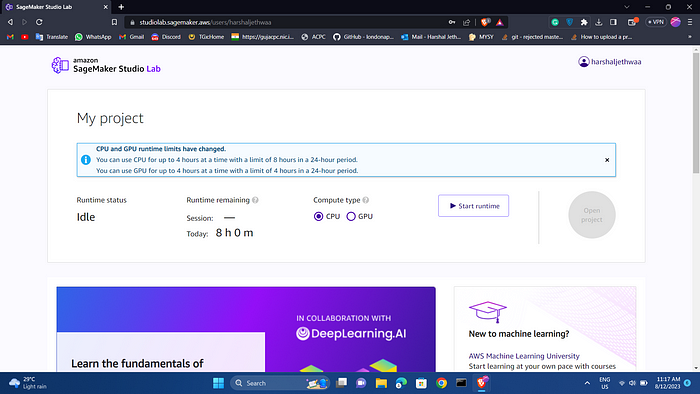Click the blue info icon in banner

click(86, 160)
